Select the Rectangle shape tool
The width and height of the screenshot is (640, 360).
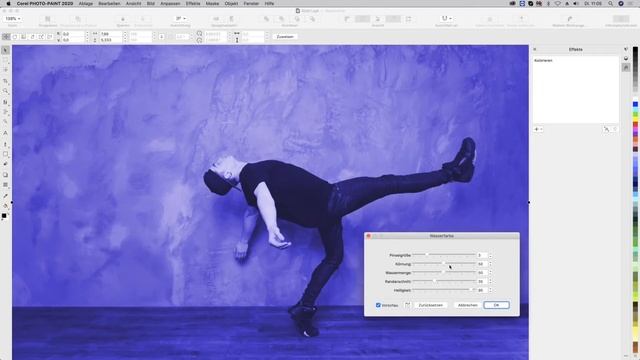[x=5, y=154]
